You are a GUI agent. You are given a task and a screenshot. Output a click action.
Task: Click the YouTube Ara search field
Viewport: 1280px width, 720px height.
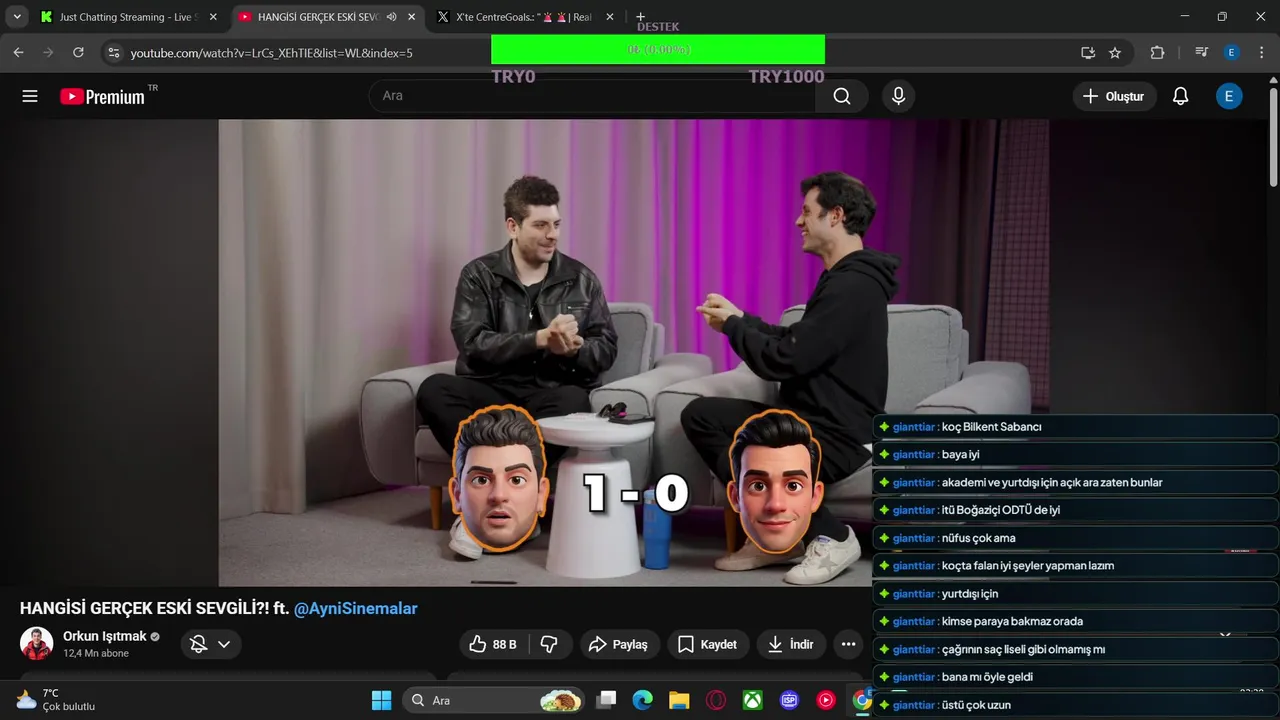coord(592,96)
